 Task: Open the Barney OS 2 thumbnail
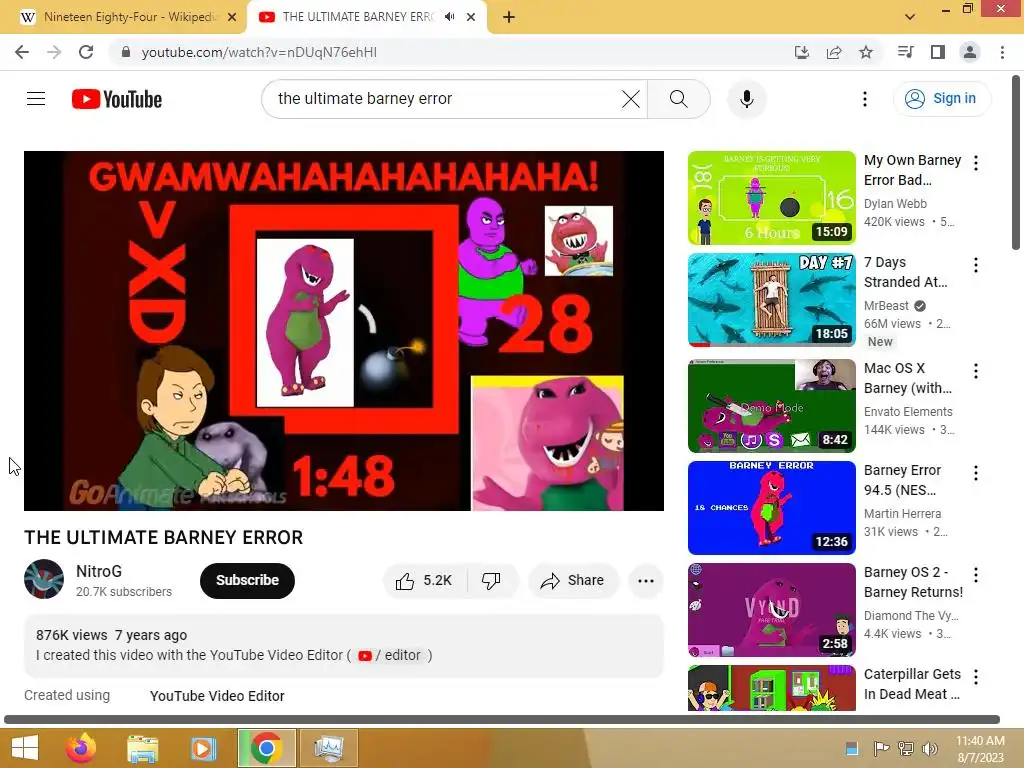[771, 609]
